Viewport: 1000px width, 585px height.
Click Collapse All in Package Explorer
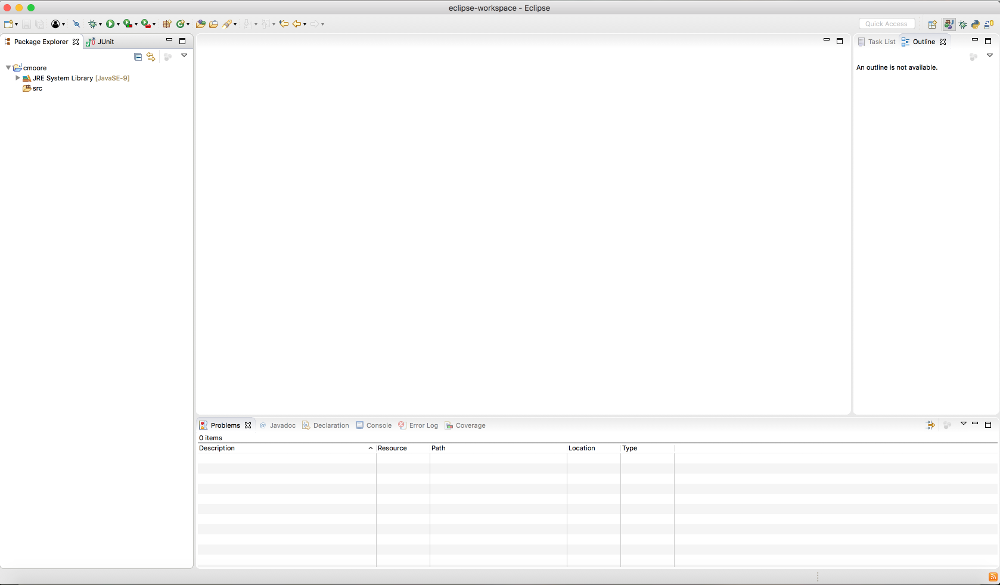[138, 57]
